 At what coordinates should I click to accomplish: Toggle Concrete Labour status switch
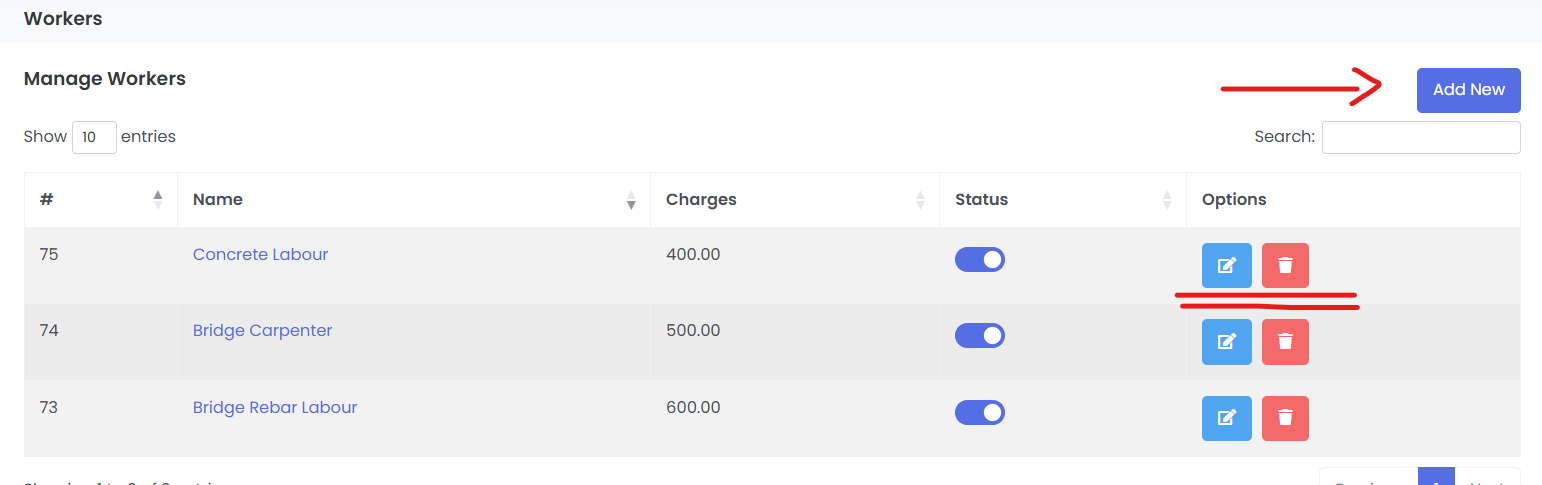(x=980, y=260)
